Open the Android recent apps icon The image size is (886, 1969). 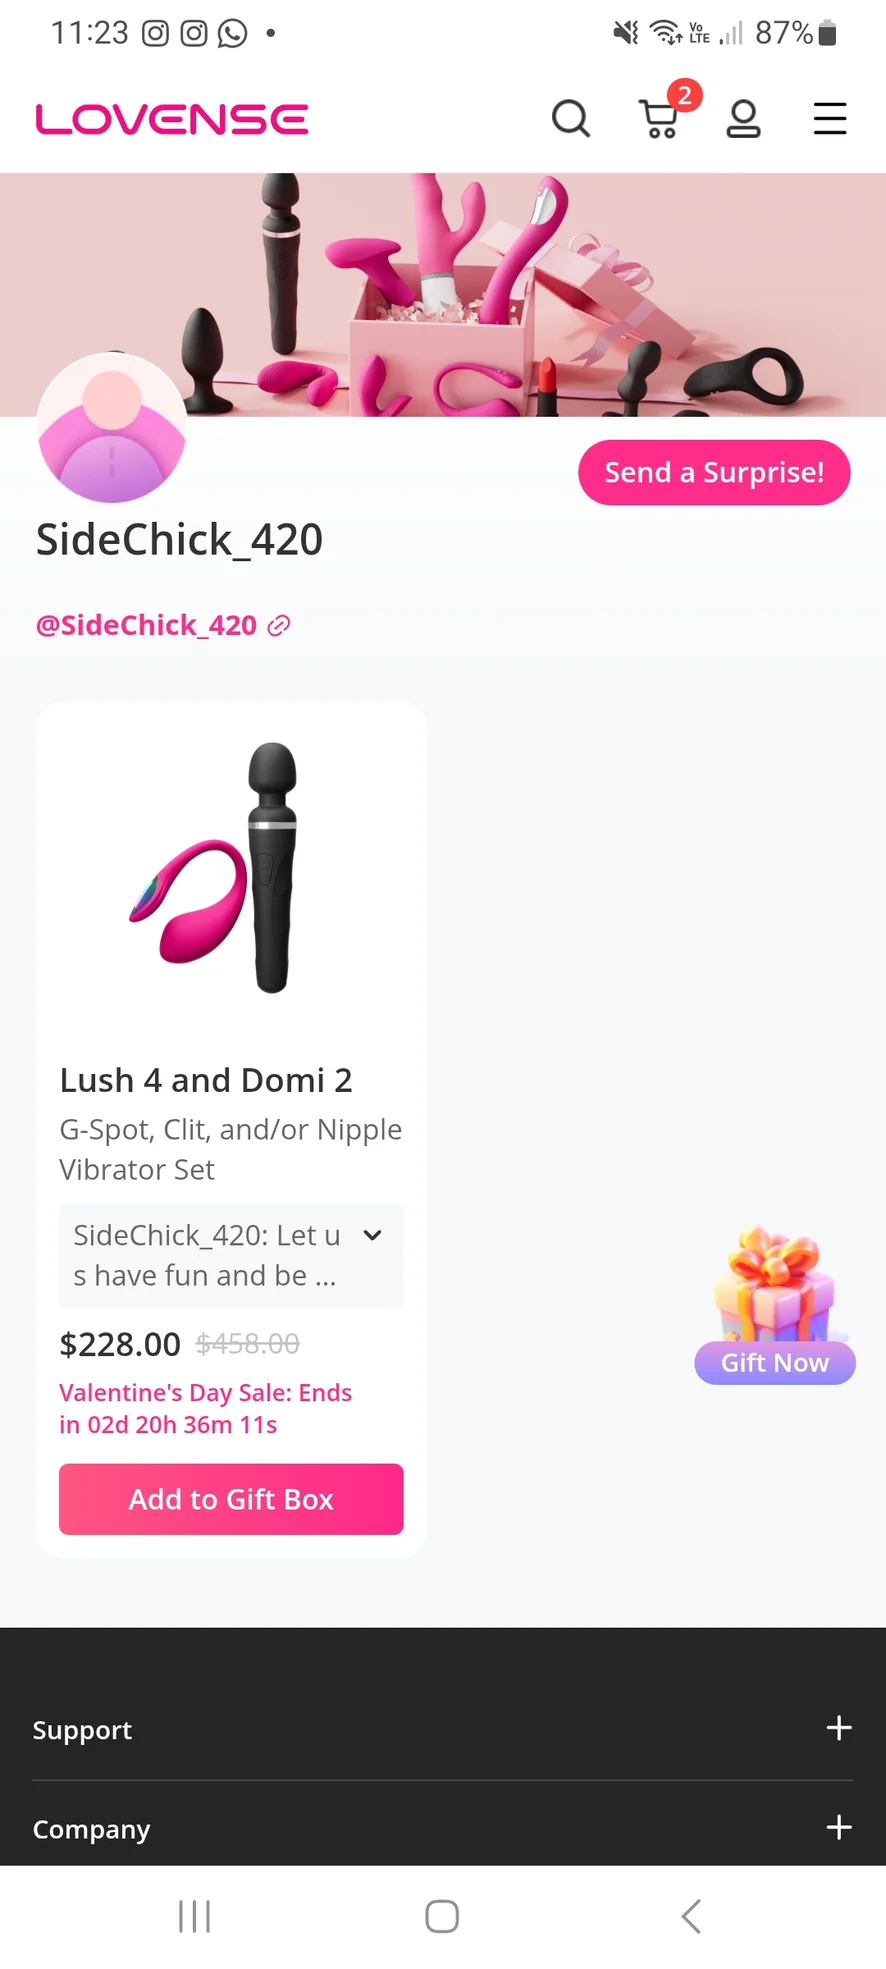[194, 1916]
